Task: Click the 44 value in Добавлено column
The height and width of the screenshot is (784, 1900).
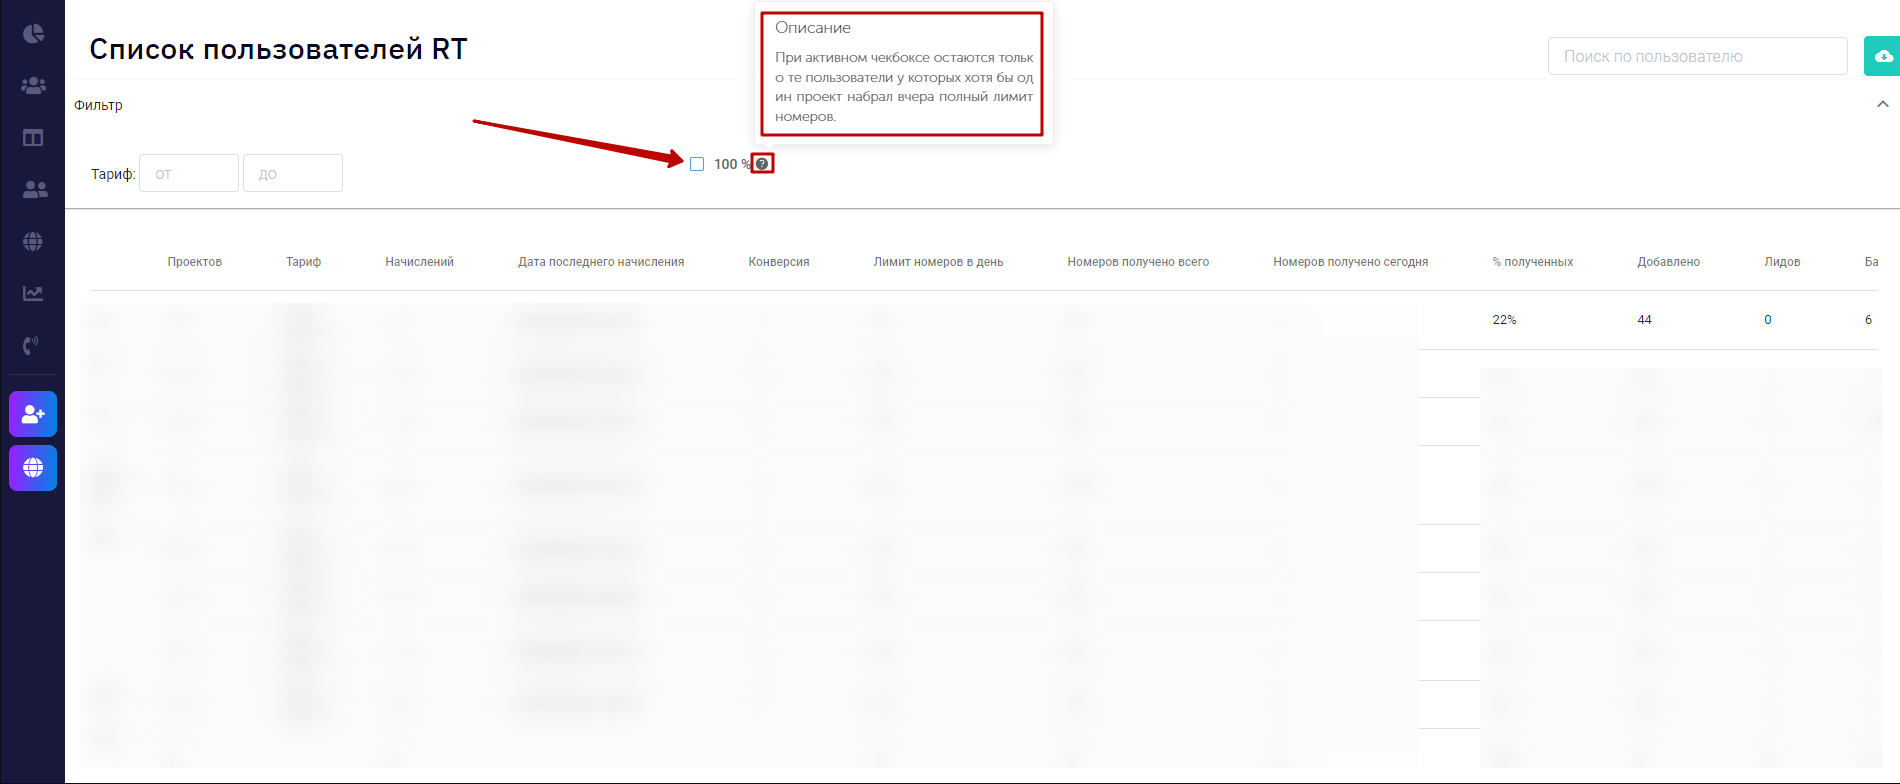Action: coord(1644,320)
